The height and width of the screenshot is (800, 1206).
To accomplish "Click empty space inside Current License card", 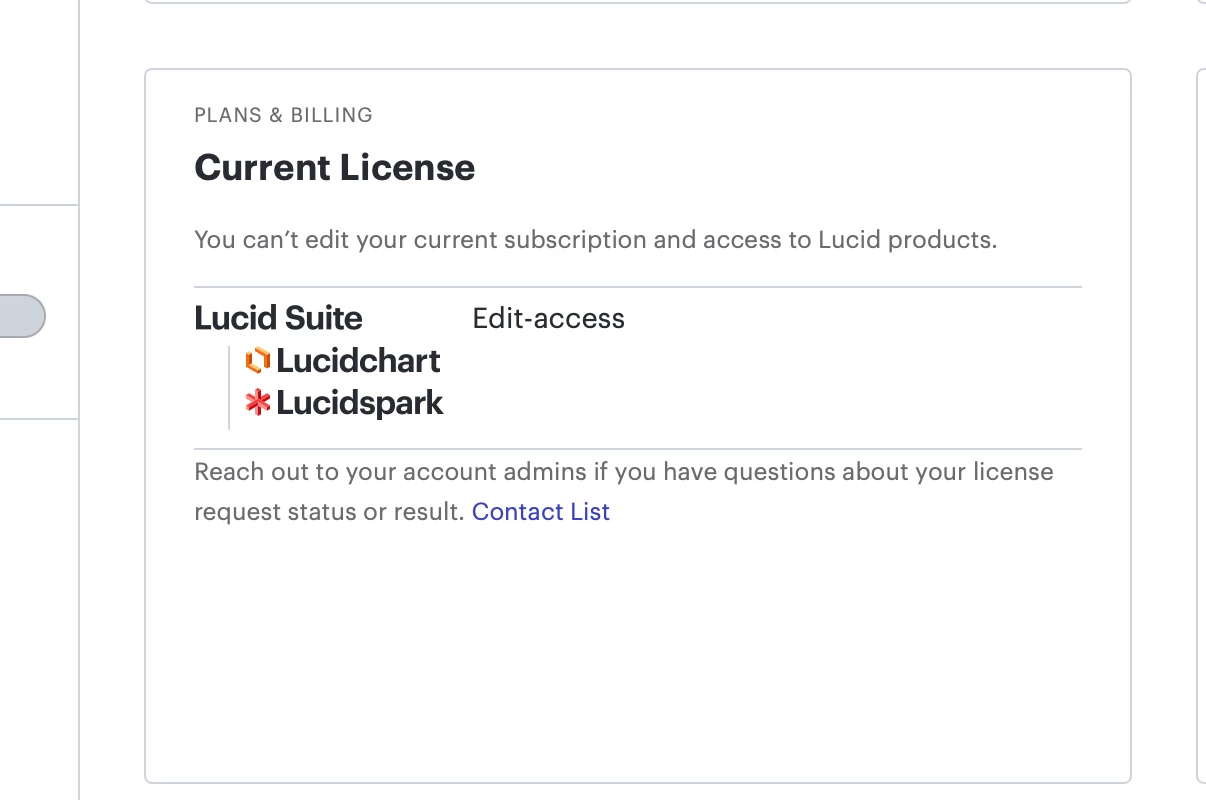I will 638,650.
